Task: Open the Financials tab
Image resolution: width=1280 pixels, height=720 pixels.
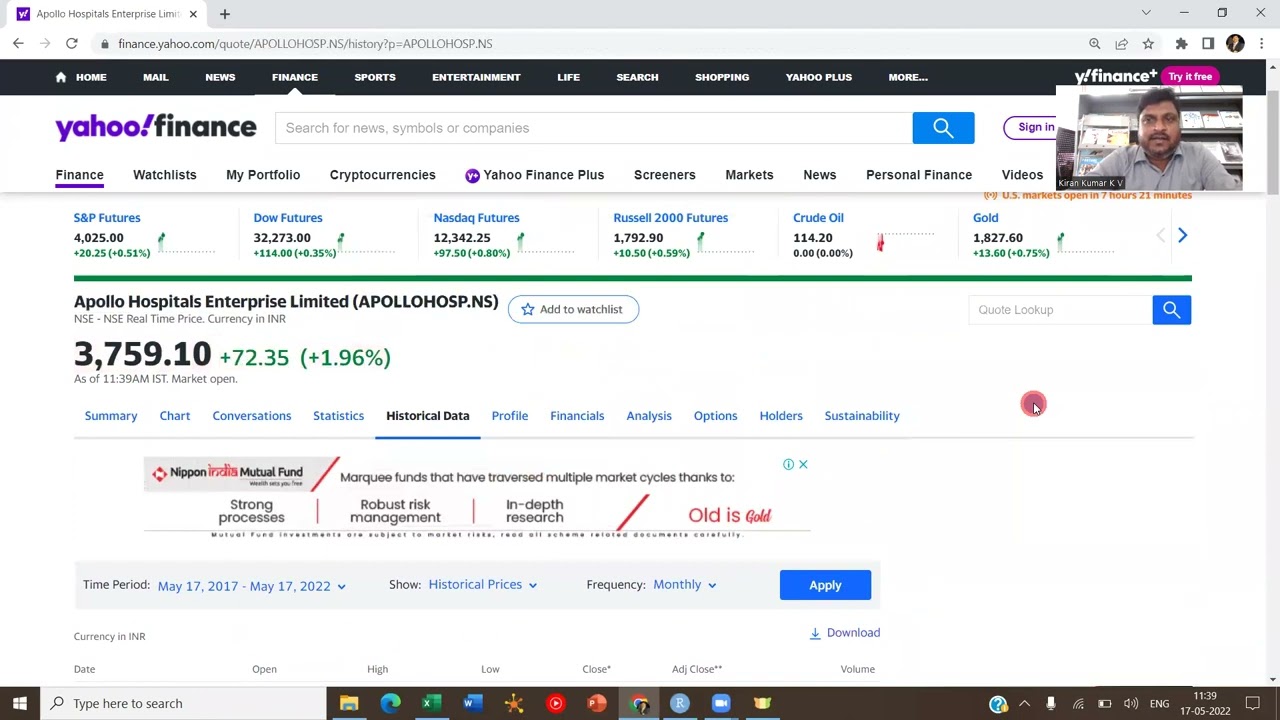Action: pyautogui.click(x=577, y=416)
